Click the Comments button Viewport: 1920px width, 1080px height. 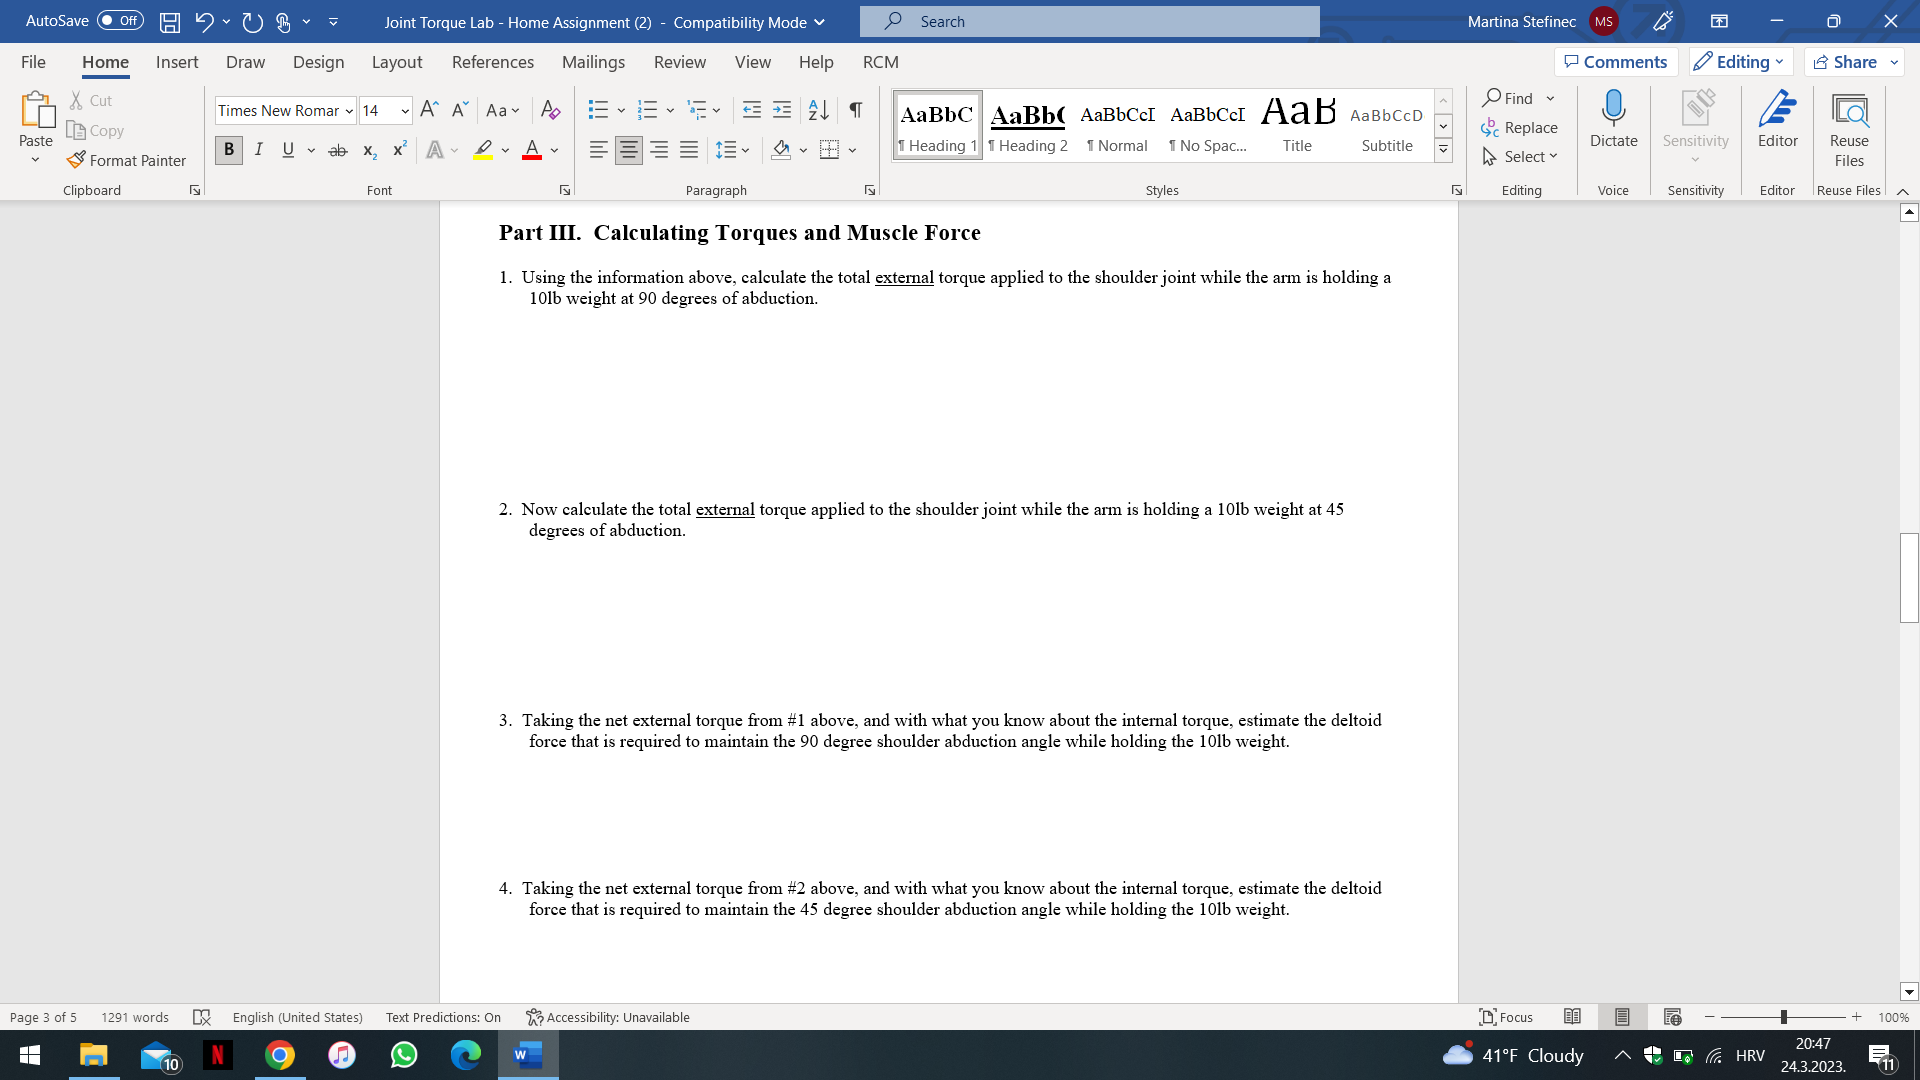(x=1615, y=62)
